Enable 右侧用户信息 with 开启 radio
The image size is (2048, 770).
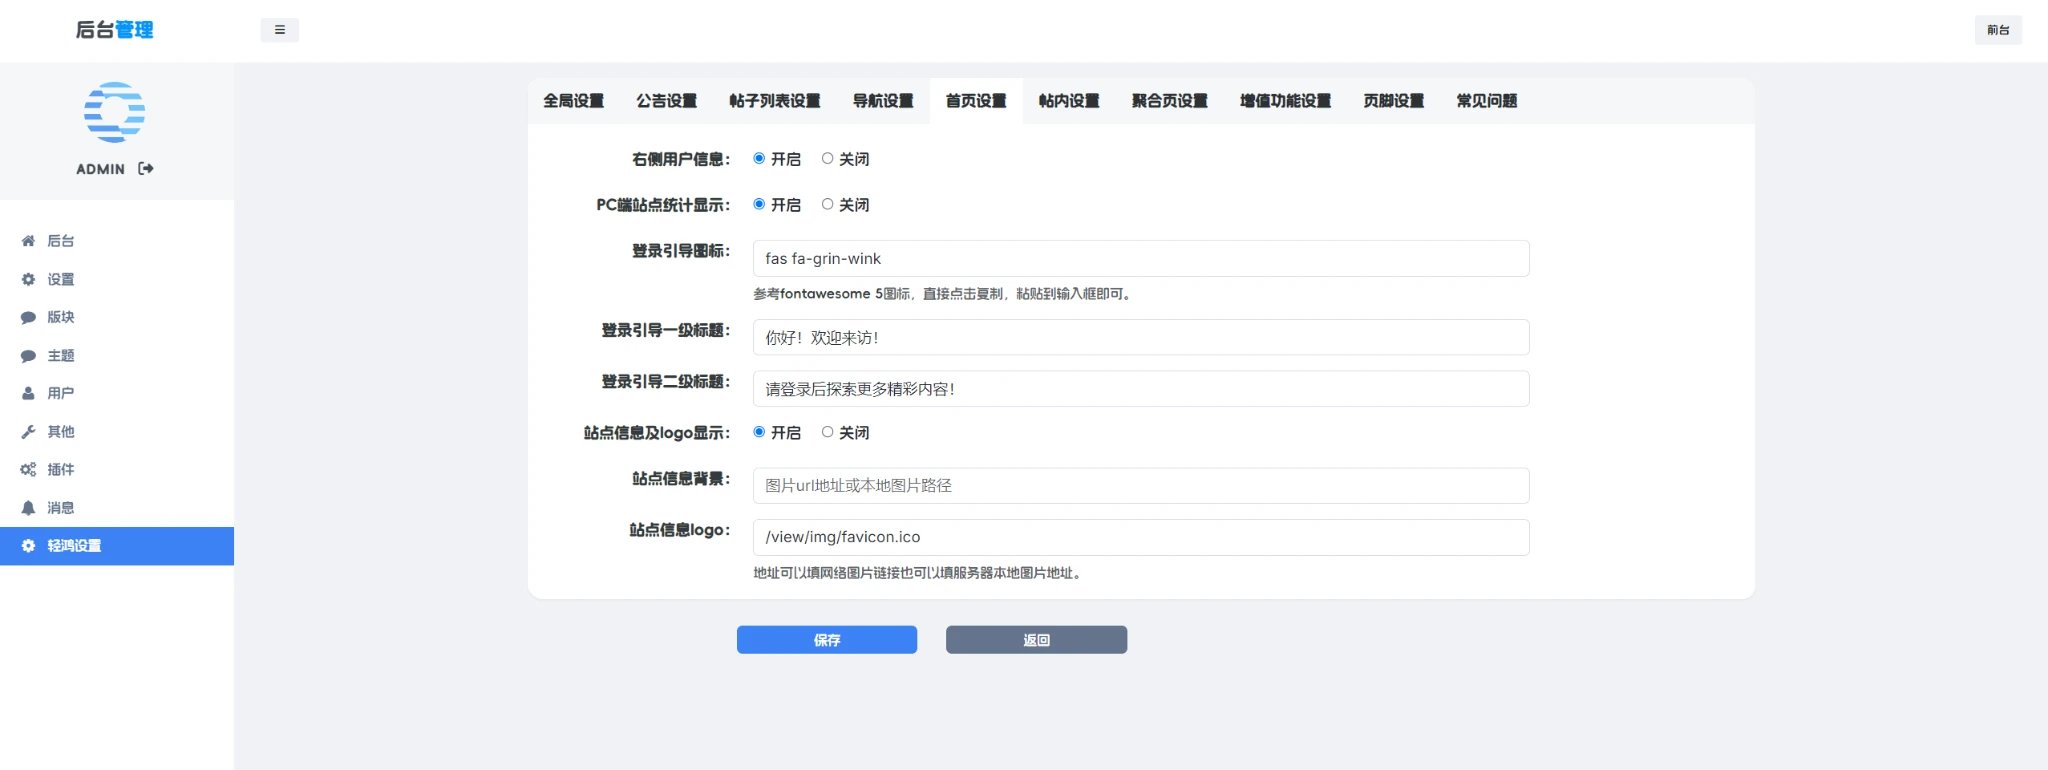(x=759, y=158)
